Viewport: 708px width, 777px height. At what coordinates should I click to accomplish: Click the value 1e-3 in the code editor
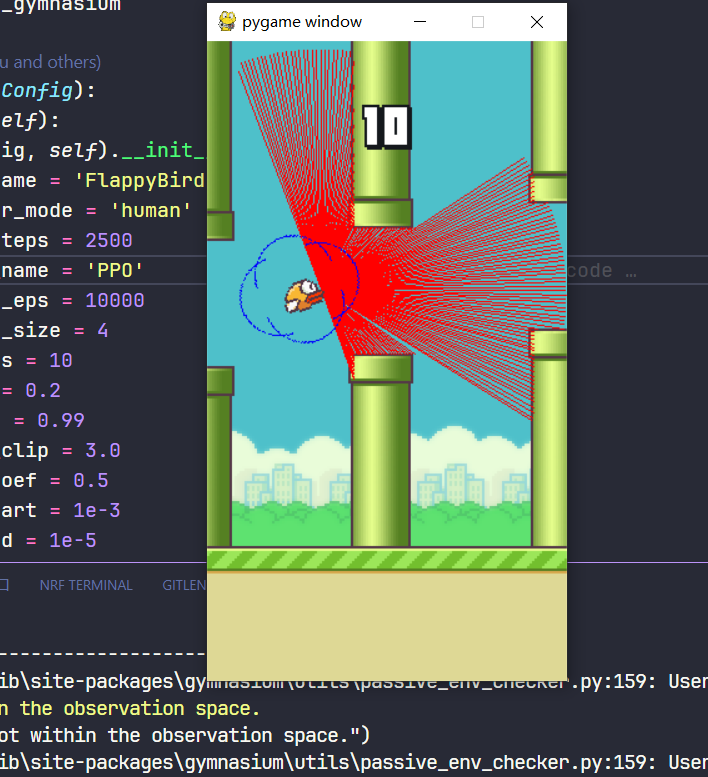(97, 510)
